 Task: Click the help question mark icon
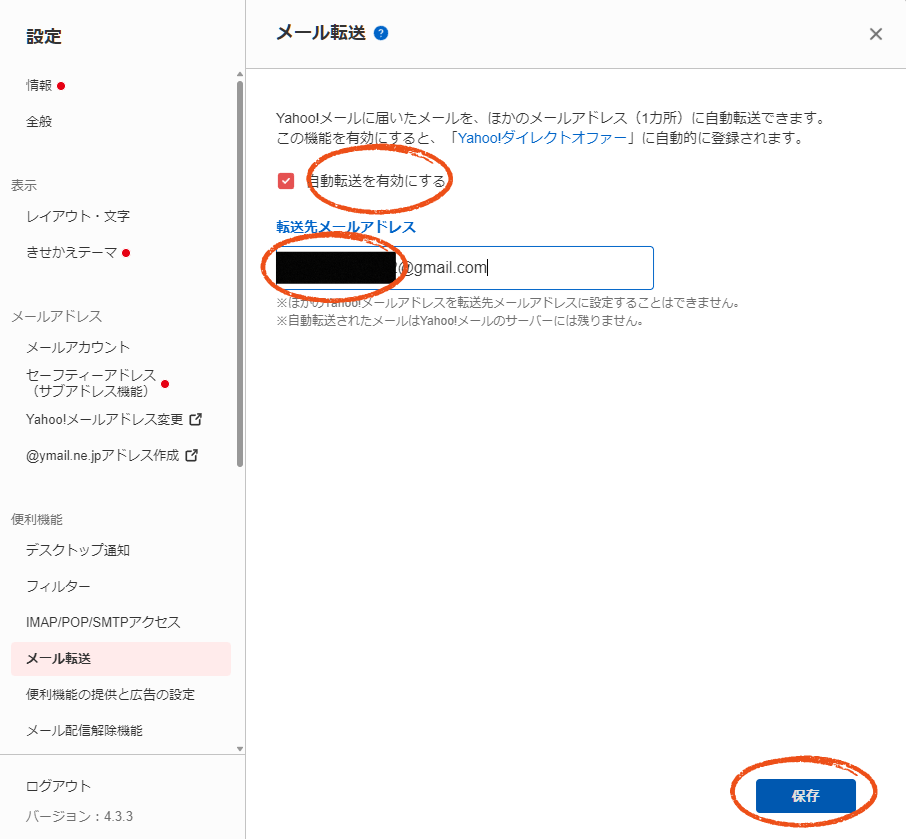click(381, 33)
